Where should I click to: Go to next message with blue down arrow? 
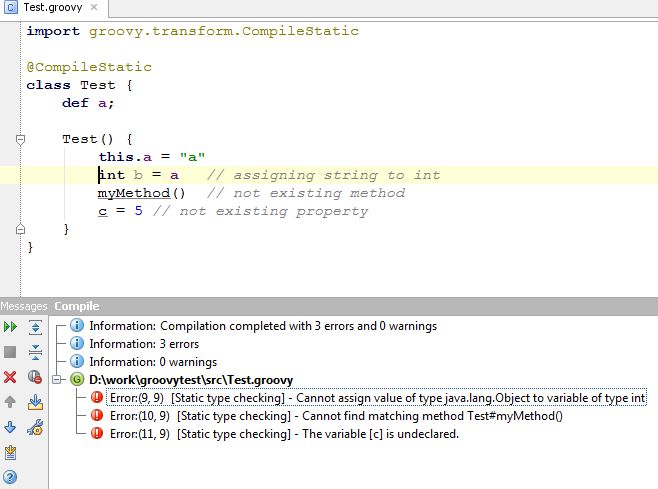tap(10, 427)
